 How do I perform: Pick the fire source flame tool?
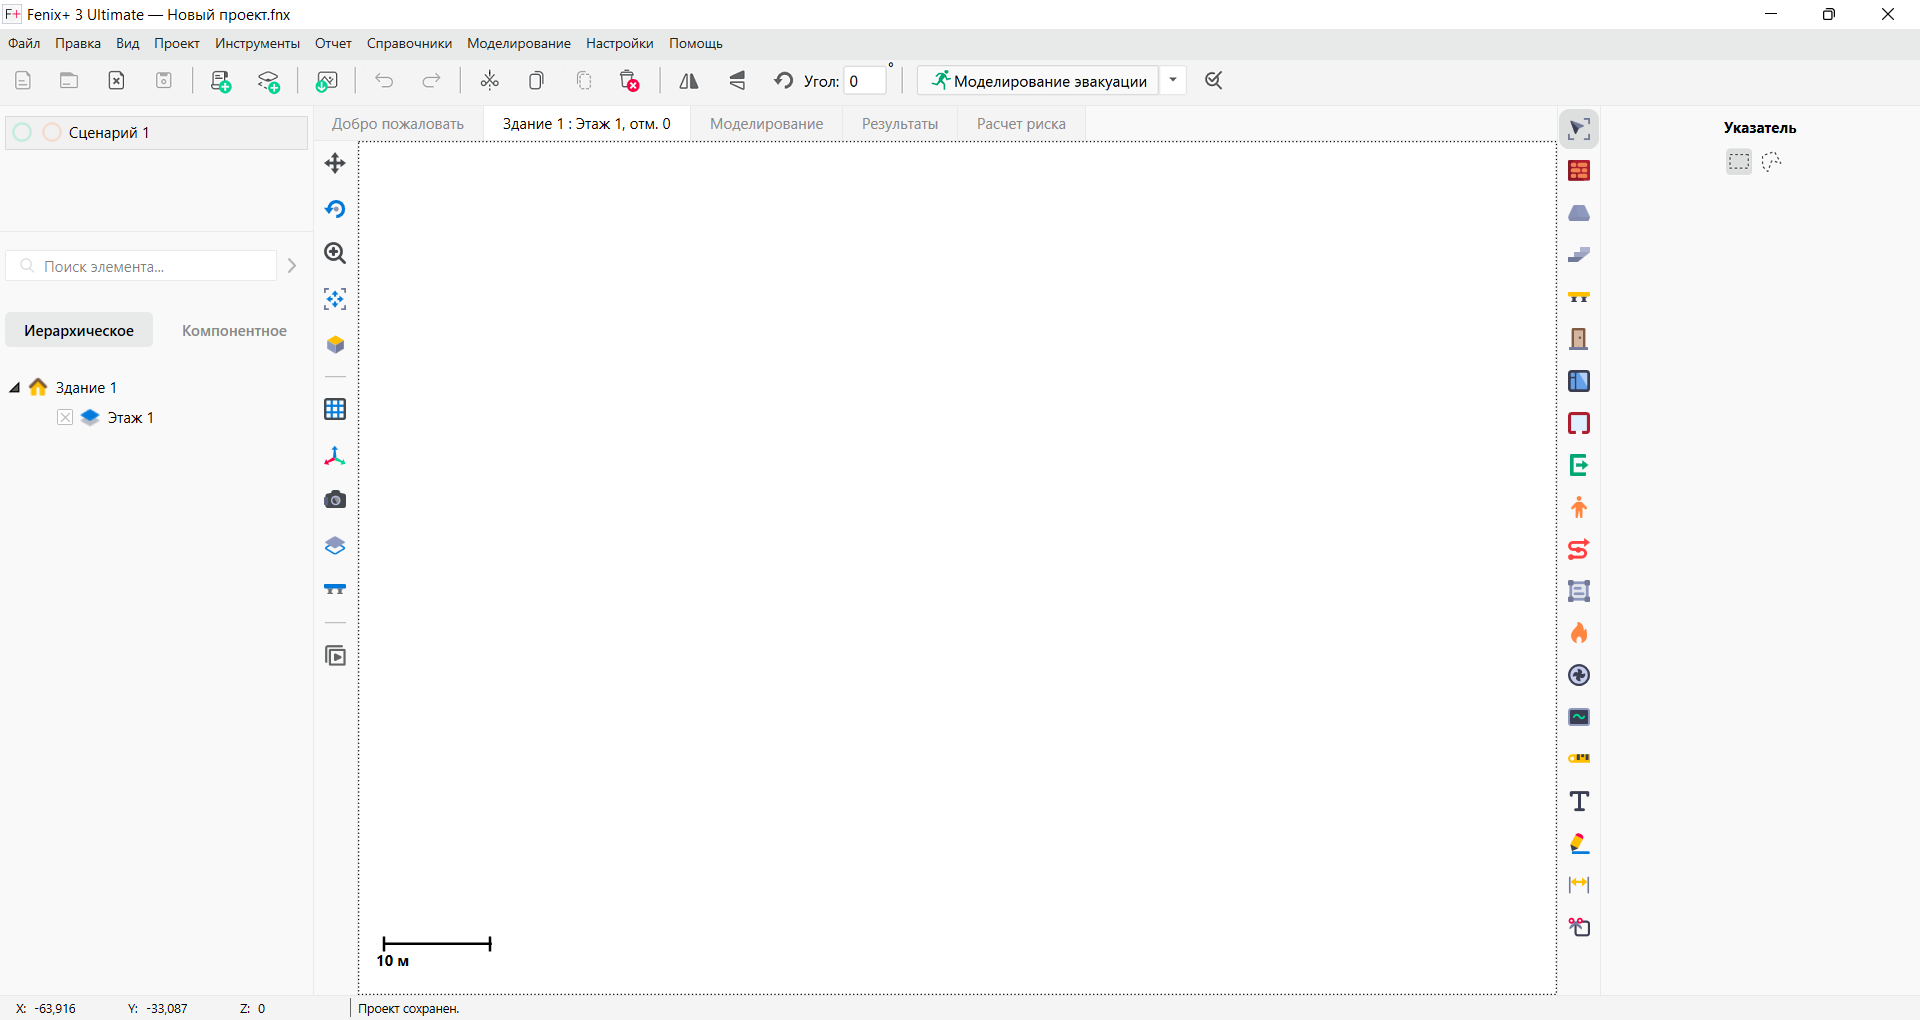[1579, 633]
